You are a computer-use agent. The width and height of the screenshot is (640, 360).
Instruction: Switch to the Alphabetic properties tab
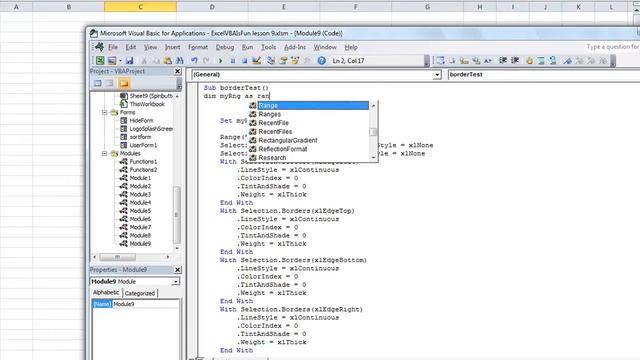click(x=106, y=293)
